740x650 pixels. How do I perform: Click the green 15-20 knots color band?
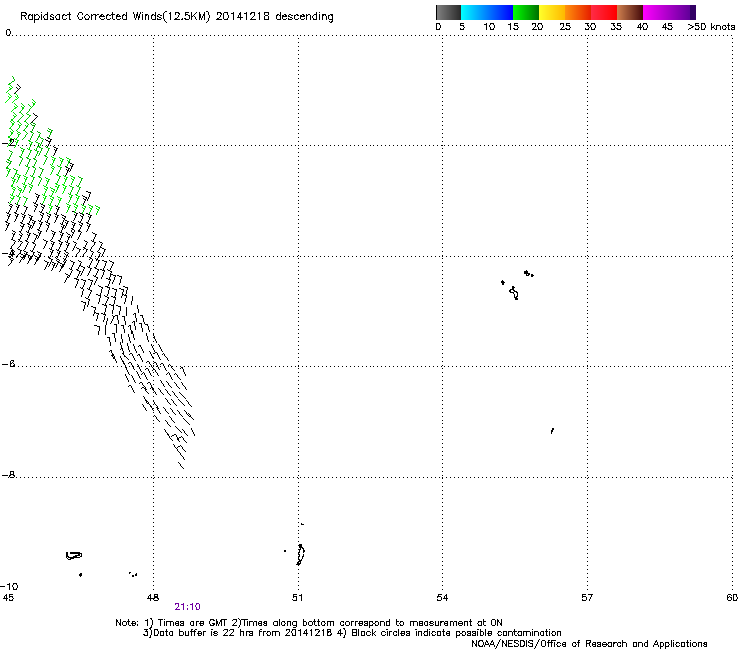[526, 12]
